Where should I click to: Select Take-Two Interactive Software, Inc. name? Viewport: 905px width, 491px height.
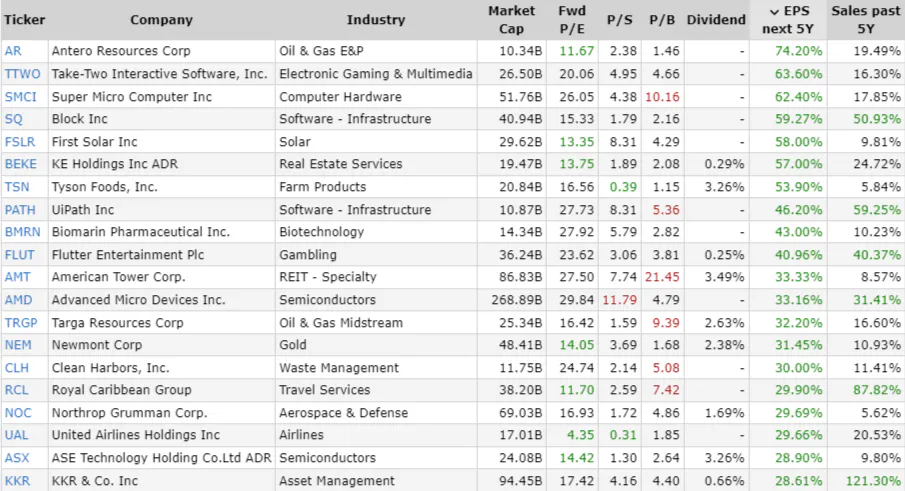(159, 74)
